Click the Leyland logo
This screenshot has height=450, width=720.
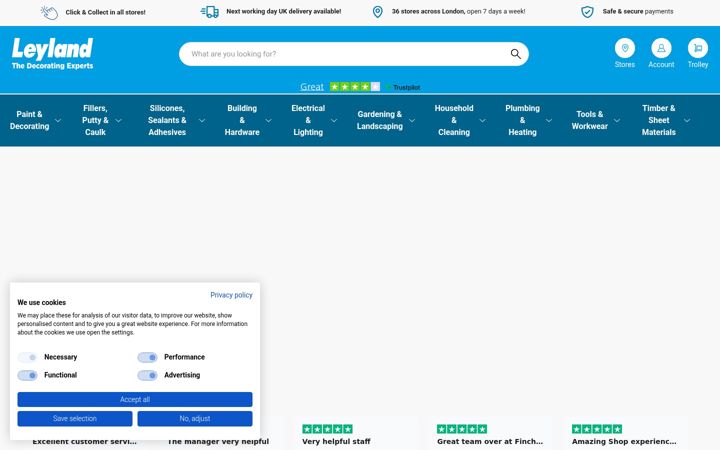coord(52,53)
